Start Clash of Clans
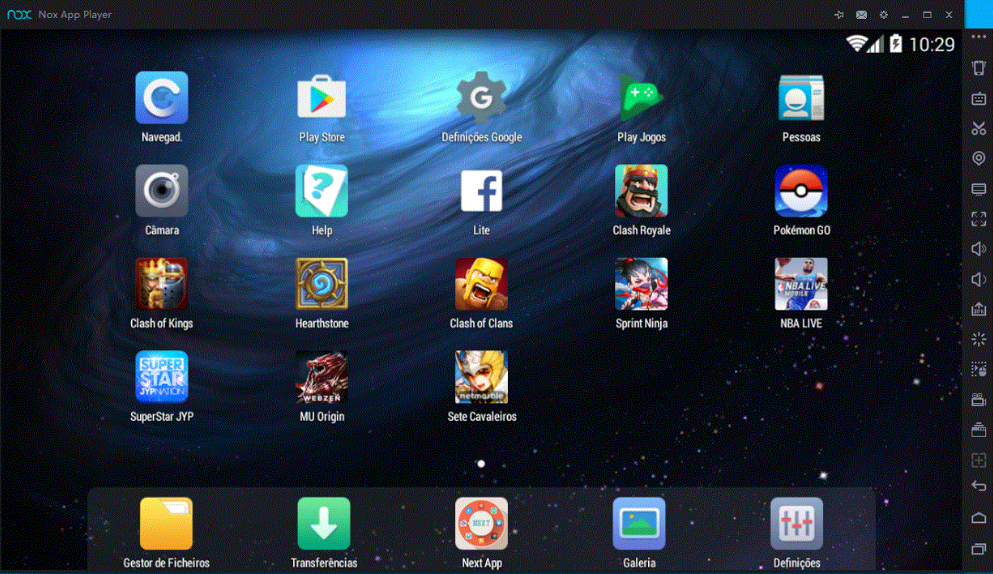This screenshot has width=993, height=574. pyautogui.click(x=481, y=284)
